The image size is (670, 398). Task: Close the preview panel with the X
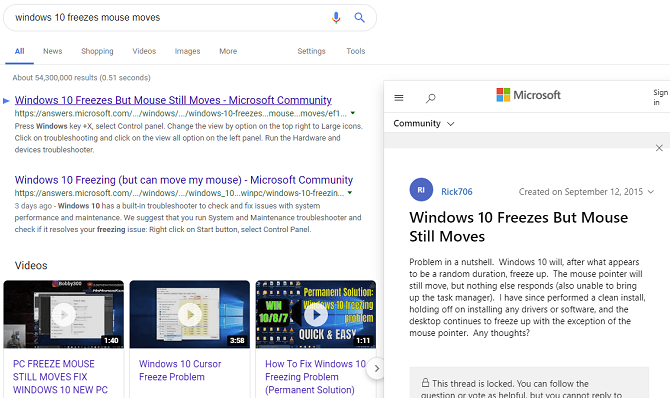[659, 148]
